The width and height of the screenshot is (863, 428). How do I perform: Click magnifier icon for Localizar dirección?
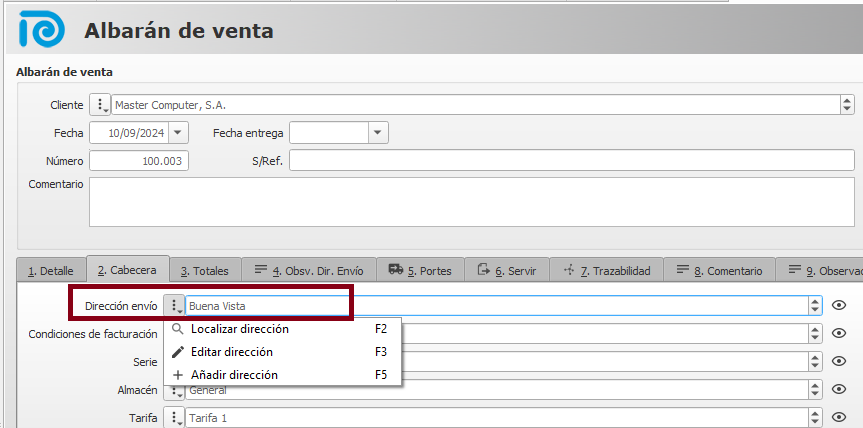[x=178, y=329]
